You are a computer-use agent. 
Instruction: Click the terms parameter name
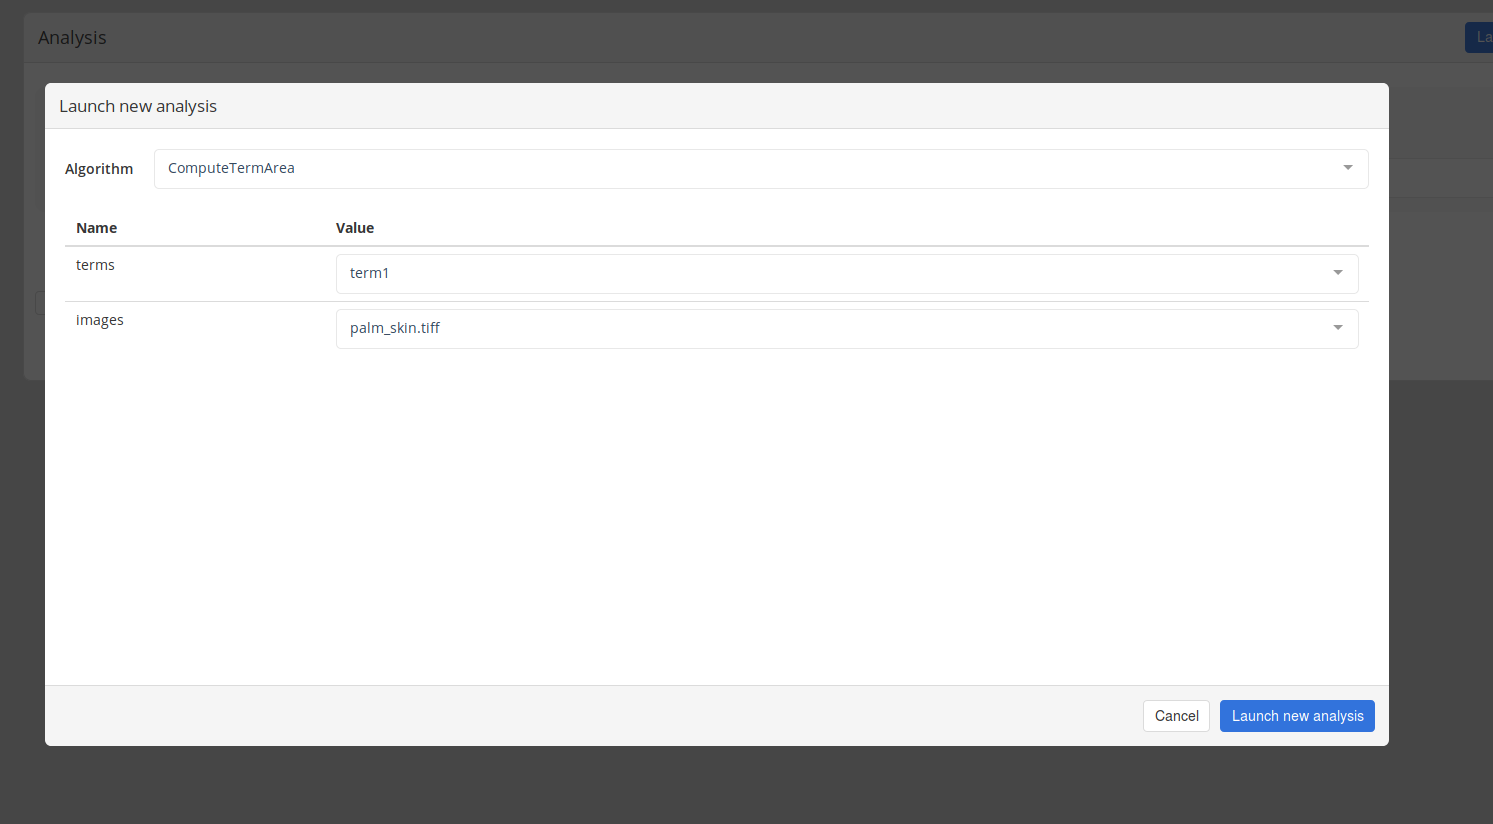[95, 265]
